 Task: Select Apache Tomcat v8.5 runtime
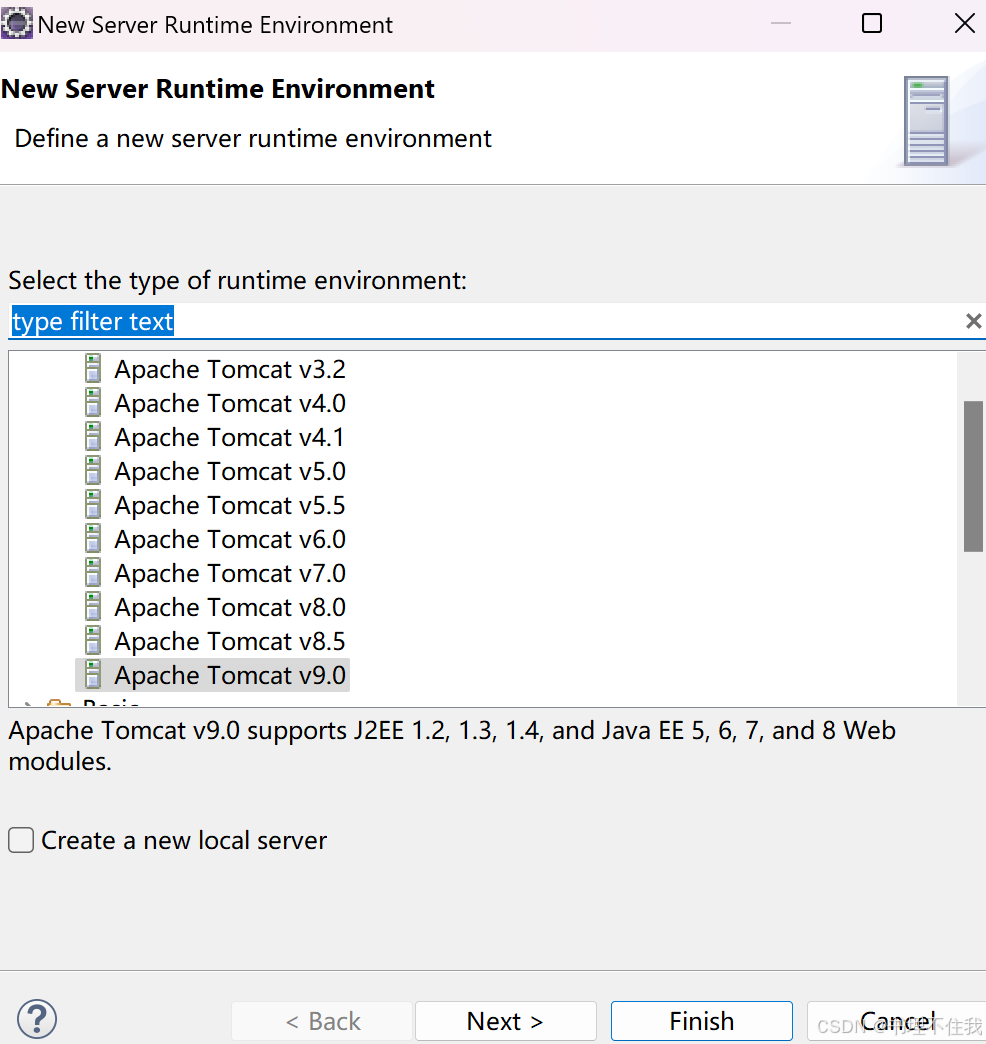230,641
